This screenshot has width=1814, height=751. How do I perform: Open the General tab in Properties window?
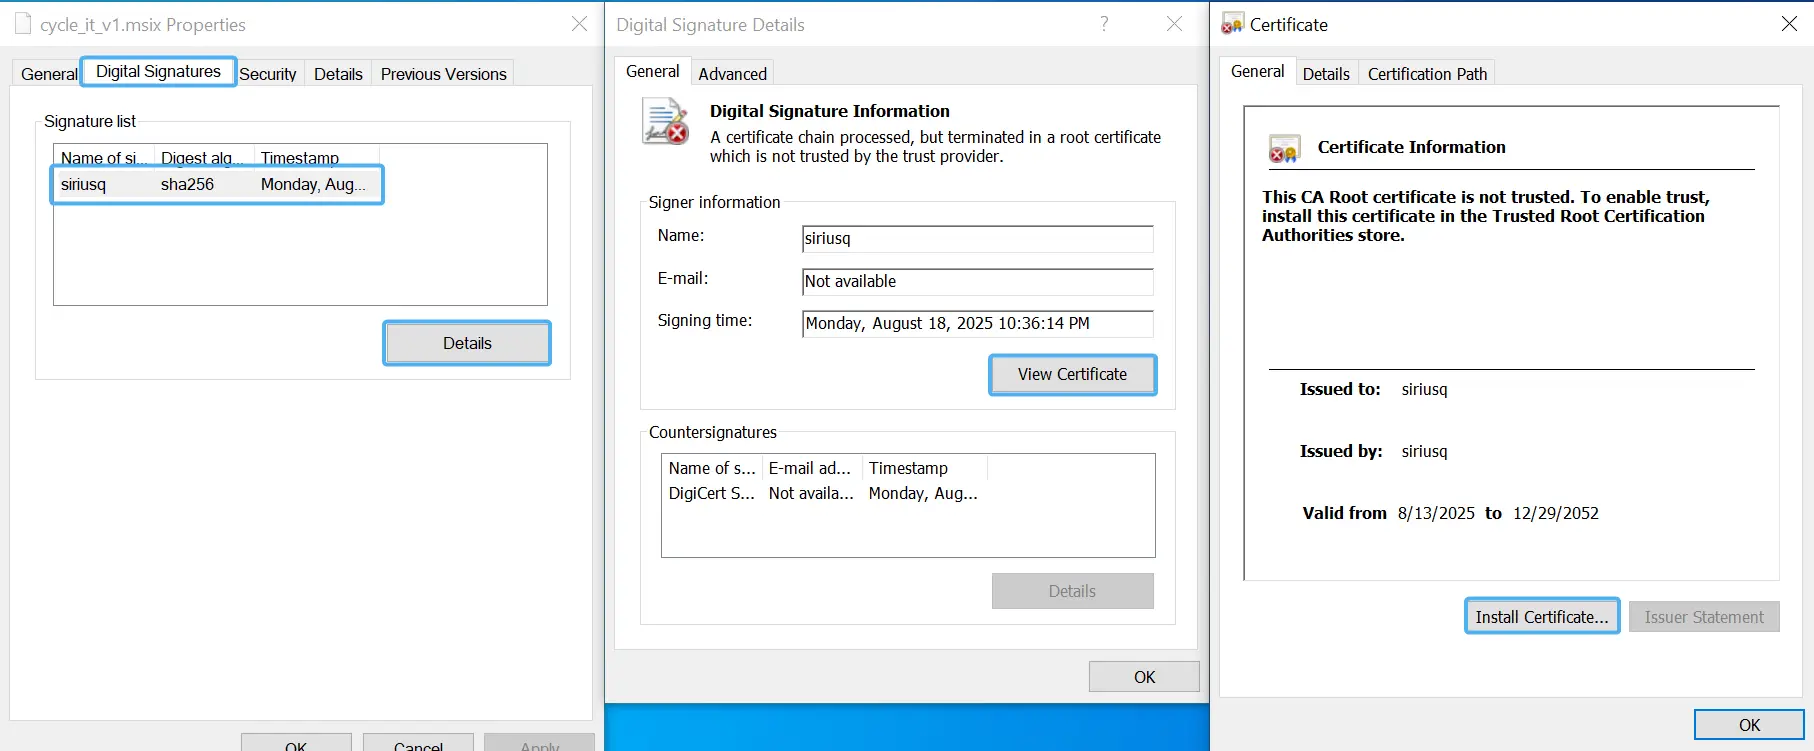[x=49, y=74]
